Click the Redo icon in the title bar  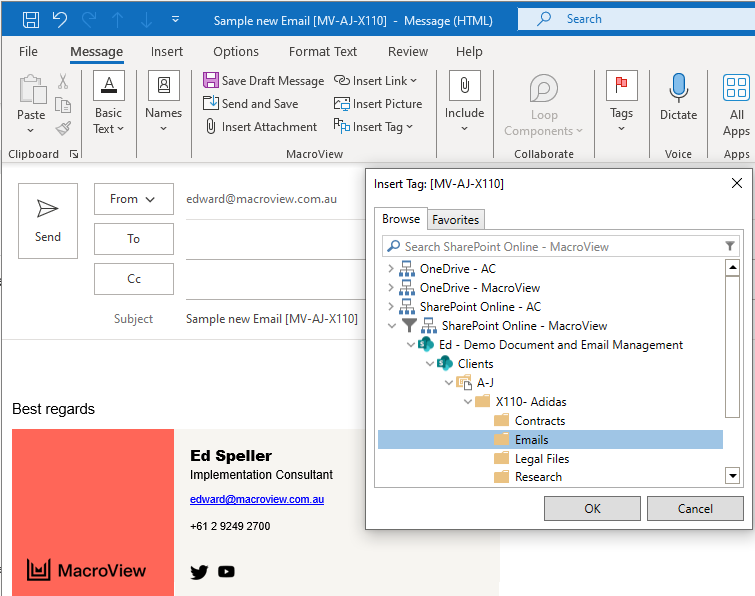[89, 20]
